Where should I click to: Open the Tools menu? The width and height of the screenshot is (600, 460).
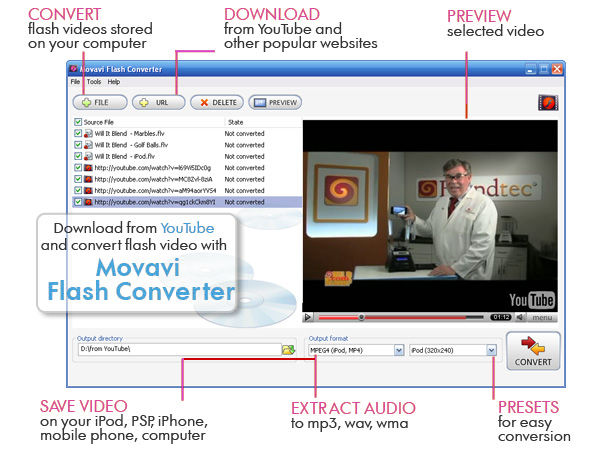click(92, 82)
